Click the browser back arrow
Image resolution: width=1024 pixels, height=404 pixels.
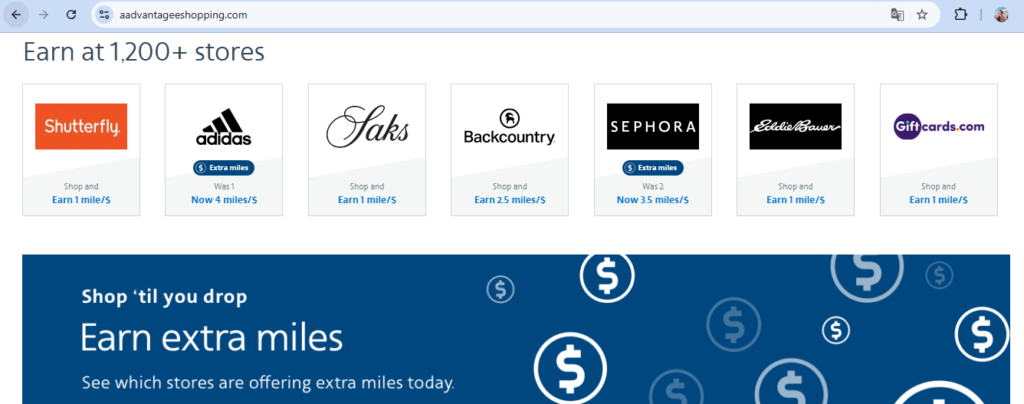[16, 15]
